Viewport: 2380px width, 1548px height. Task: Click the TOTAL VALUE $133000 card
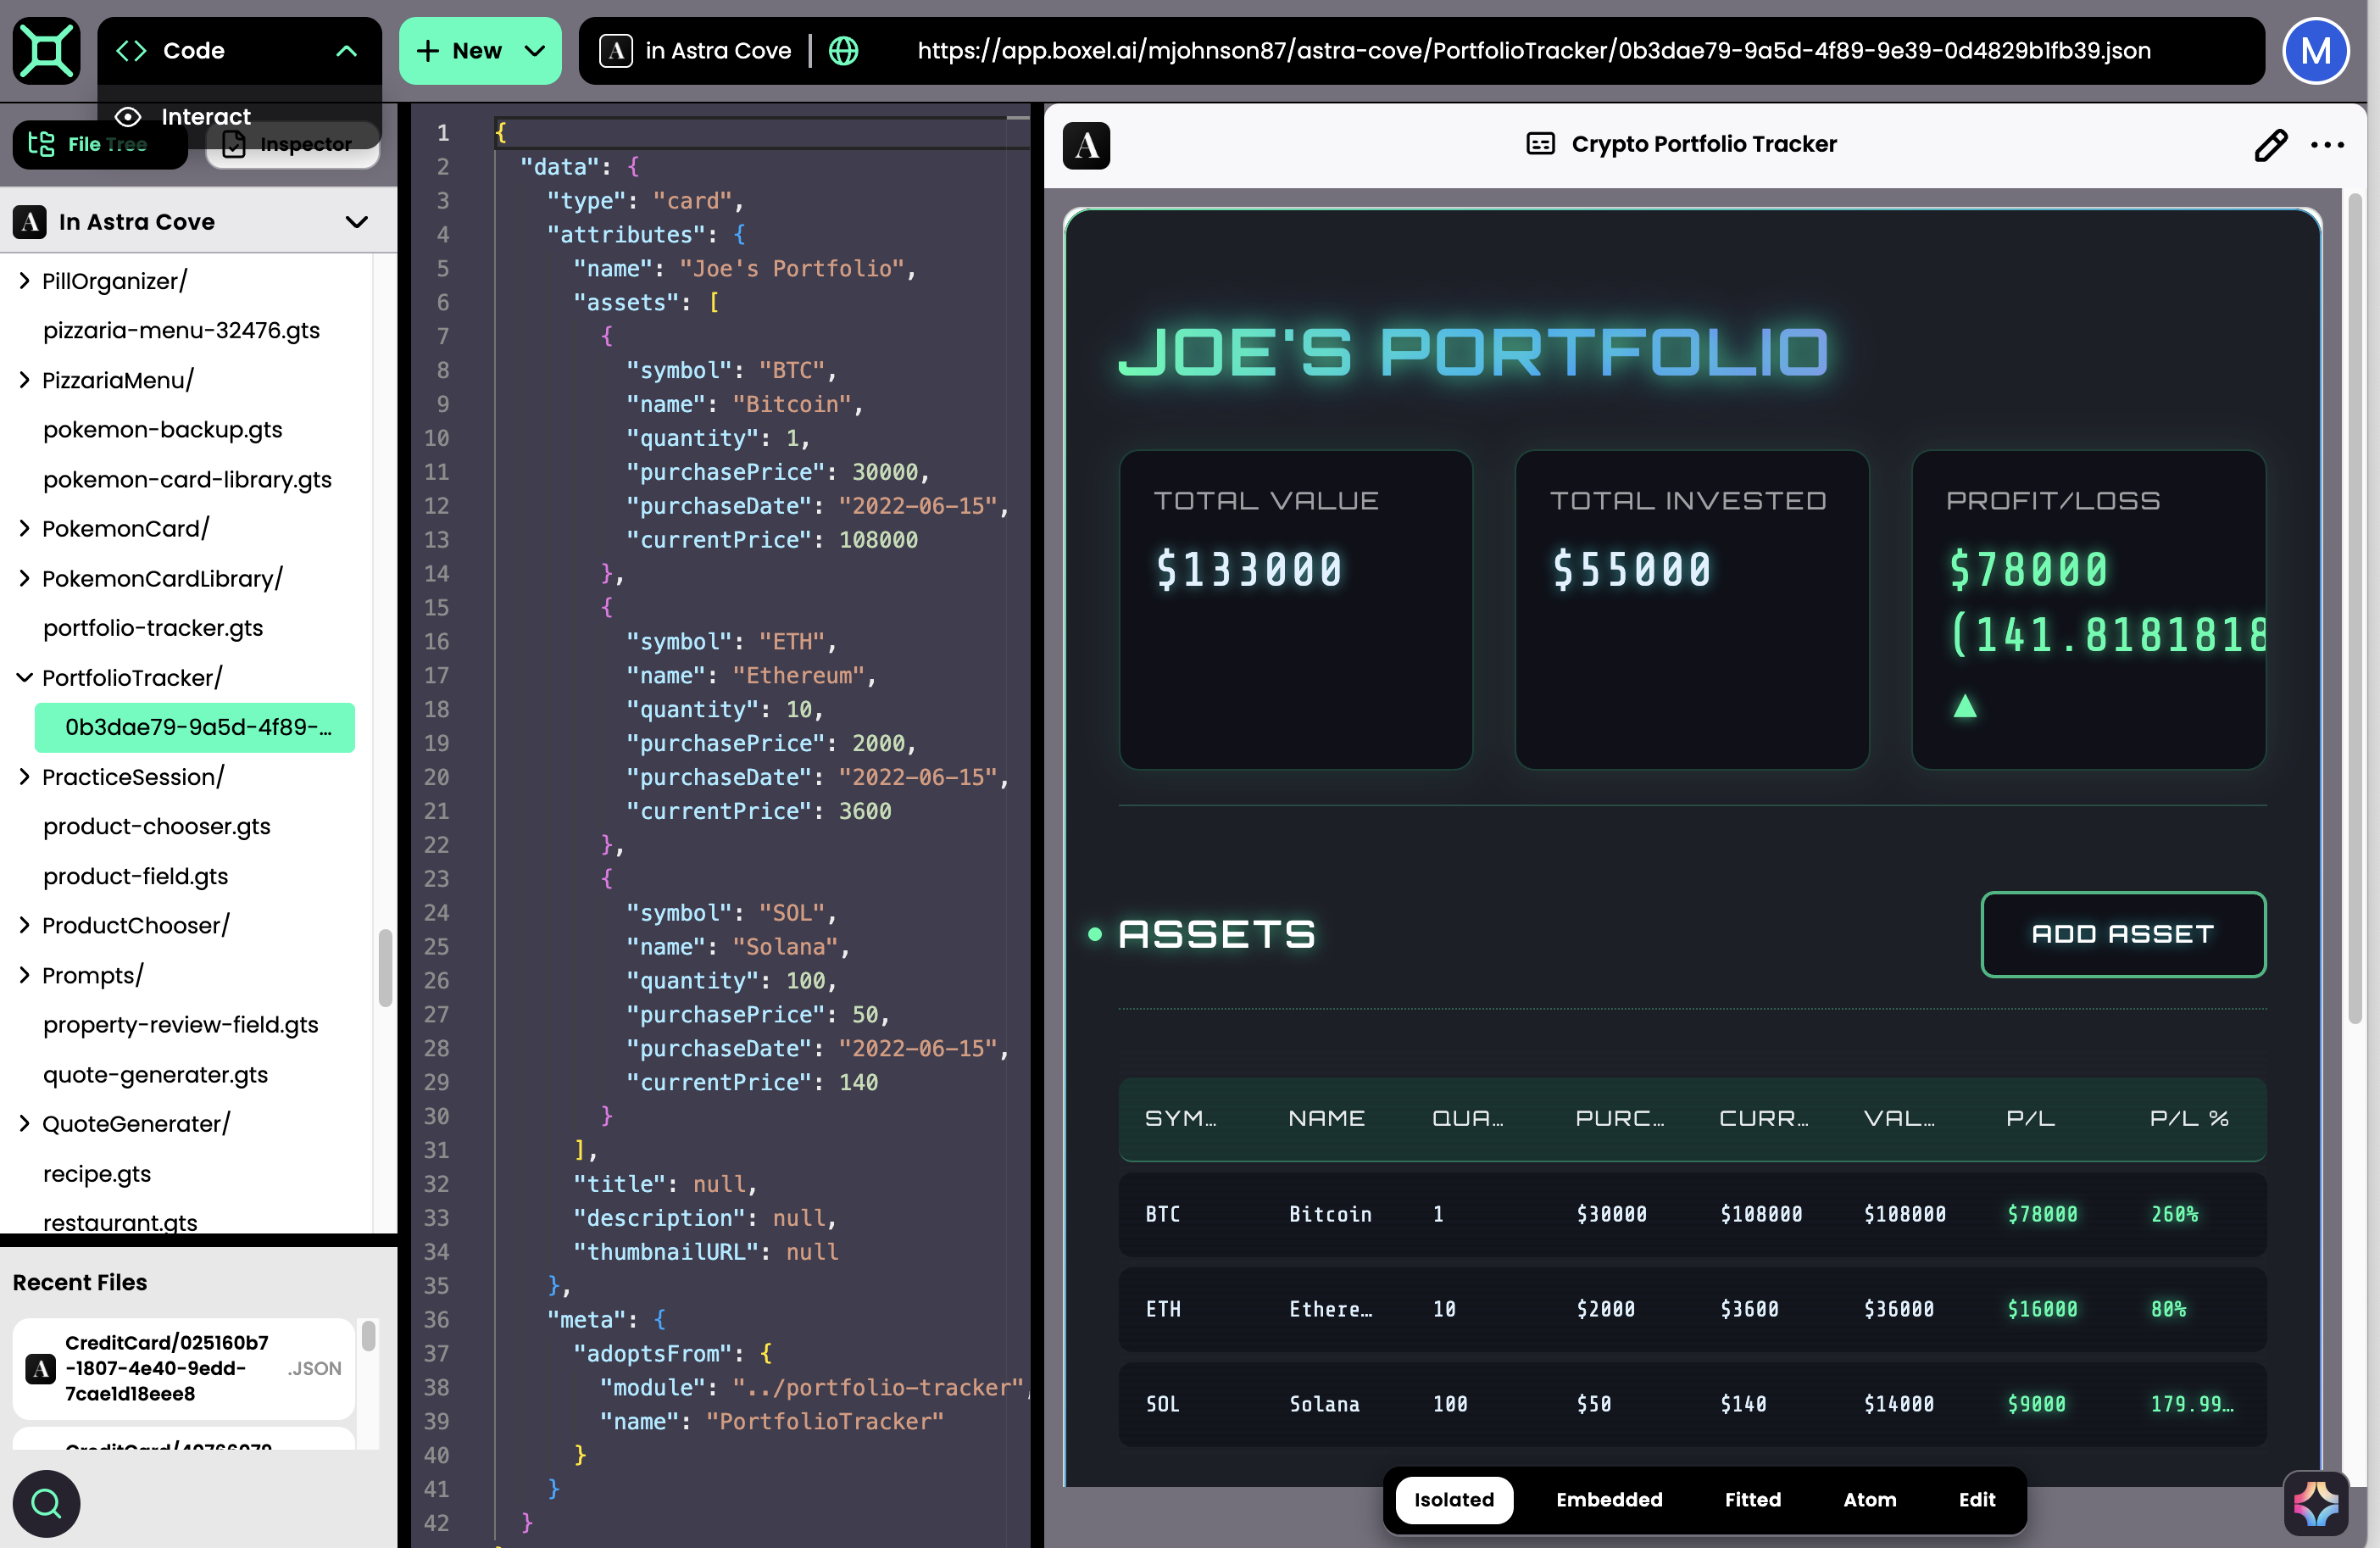point(1295,609)
